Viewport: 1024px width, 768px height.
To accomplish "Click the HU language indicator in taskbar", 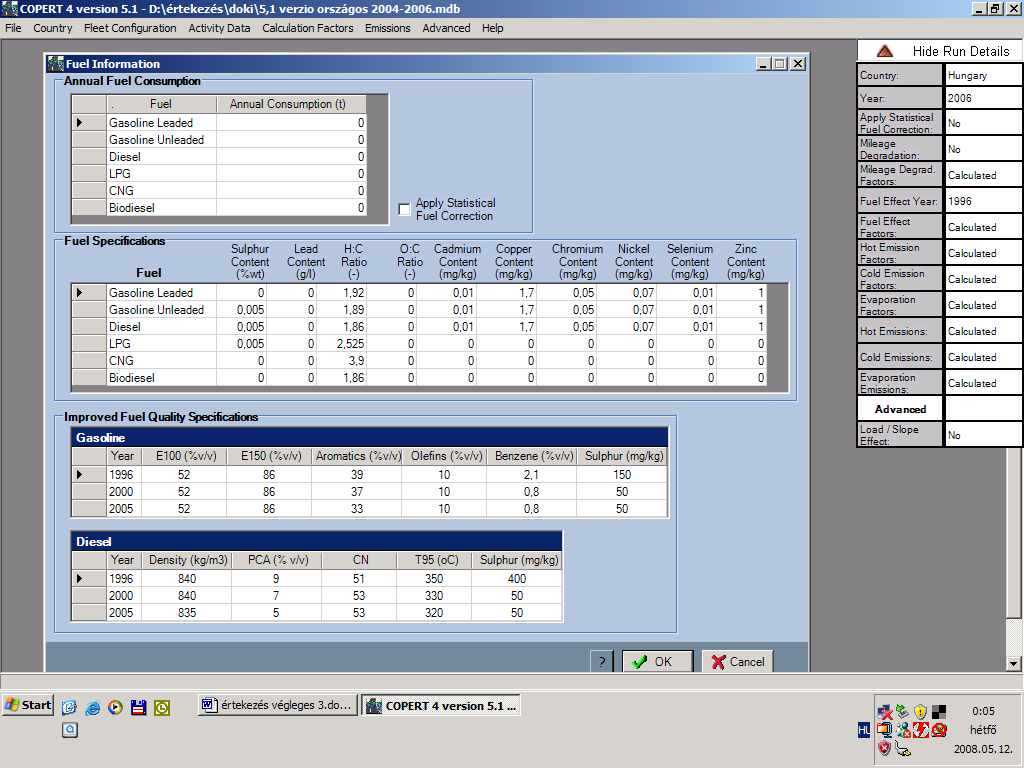I will point(864,730).
